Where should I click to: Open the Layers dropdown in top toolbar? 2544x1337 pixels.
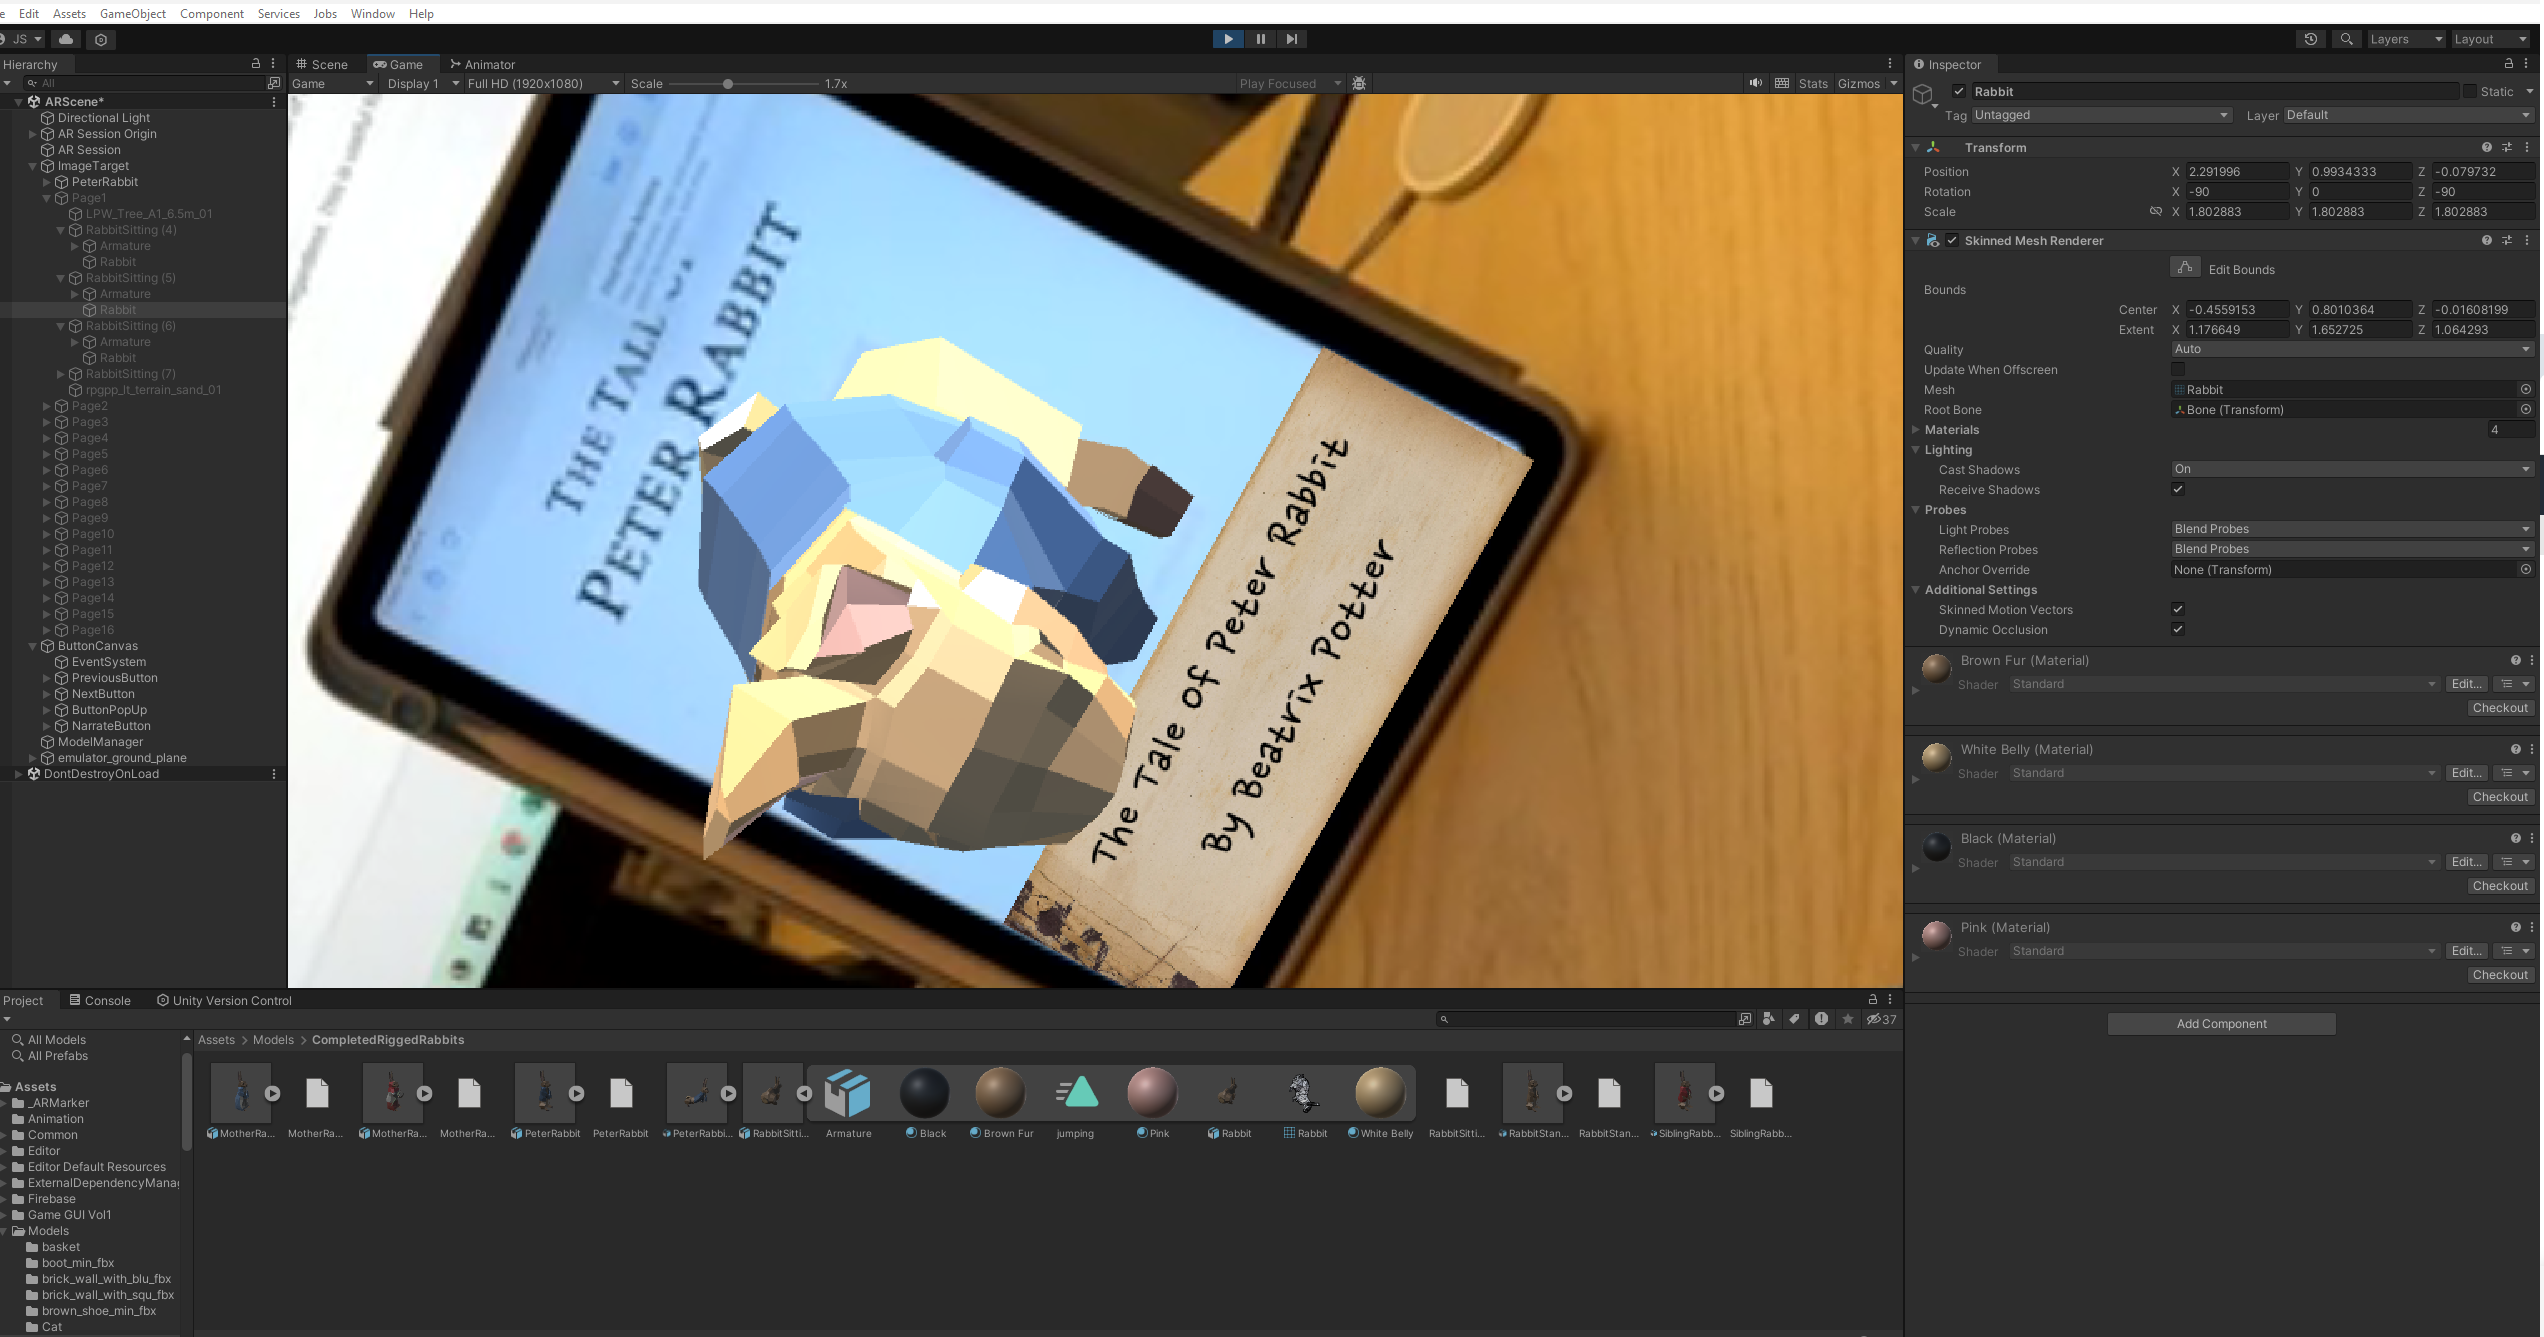[x=2405, y=39]
